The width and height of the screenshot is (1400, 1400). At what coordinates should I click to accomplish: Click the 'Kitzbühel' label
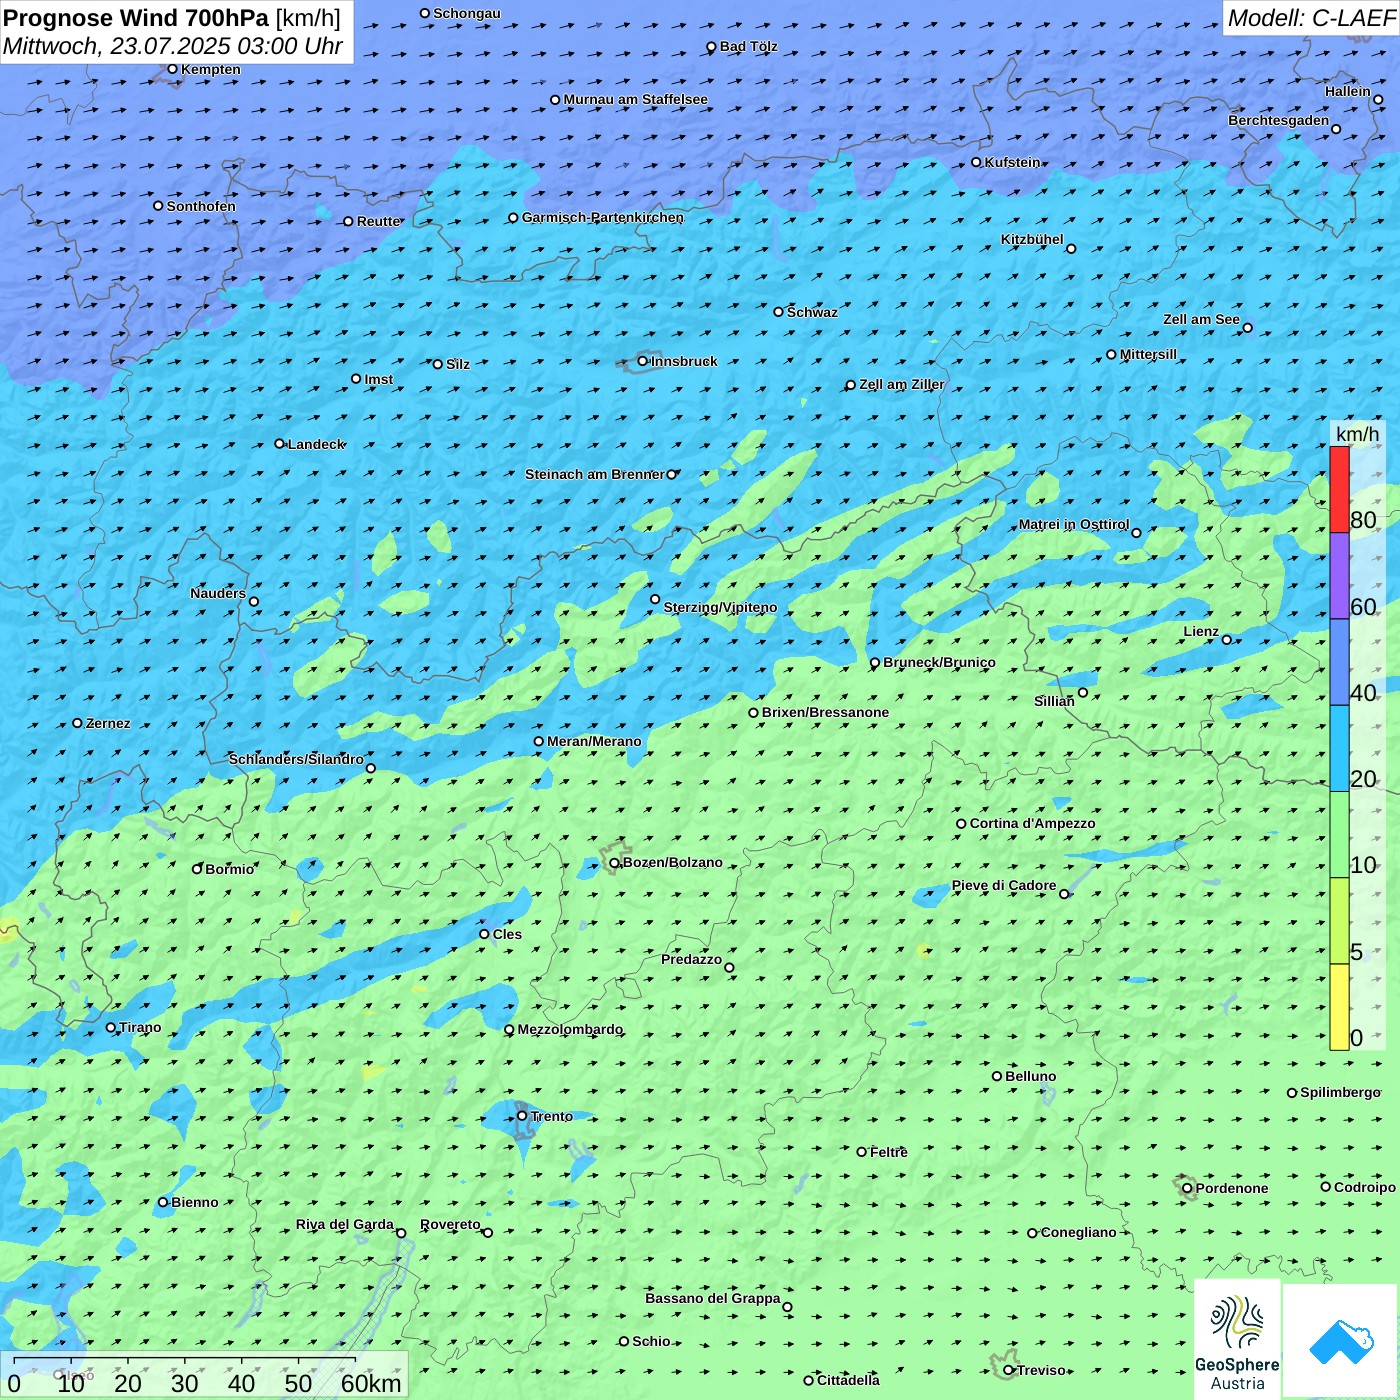[x=1033, y=239]
